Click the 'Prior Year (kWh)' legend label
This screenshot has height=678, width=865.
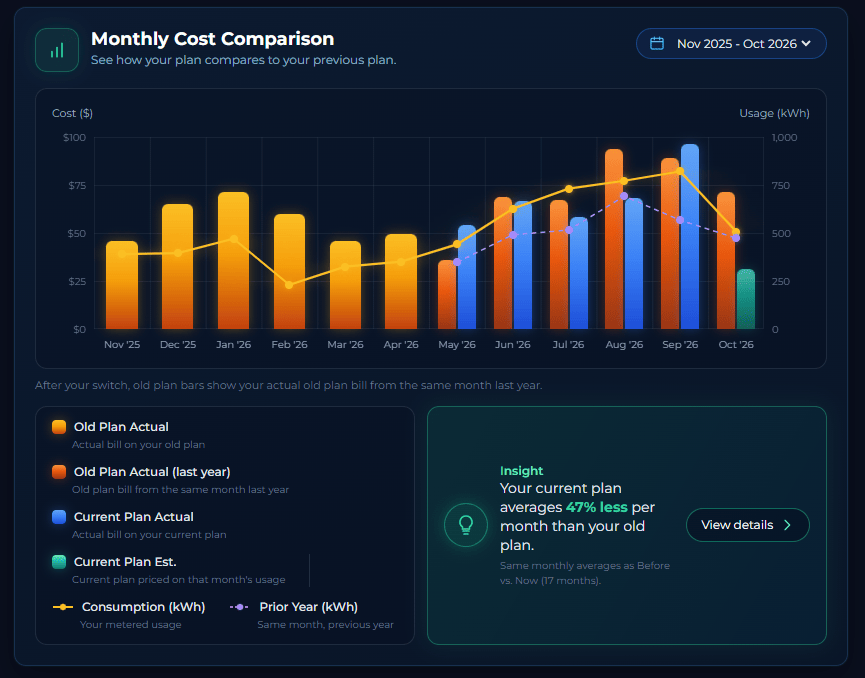308,607
